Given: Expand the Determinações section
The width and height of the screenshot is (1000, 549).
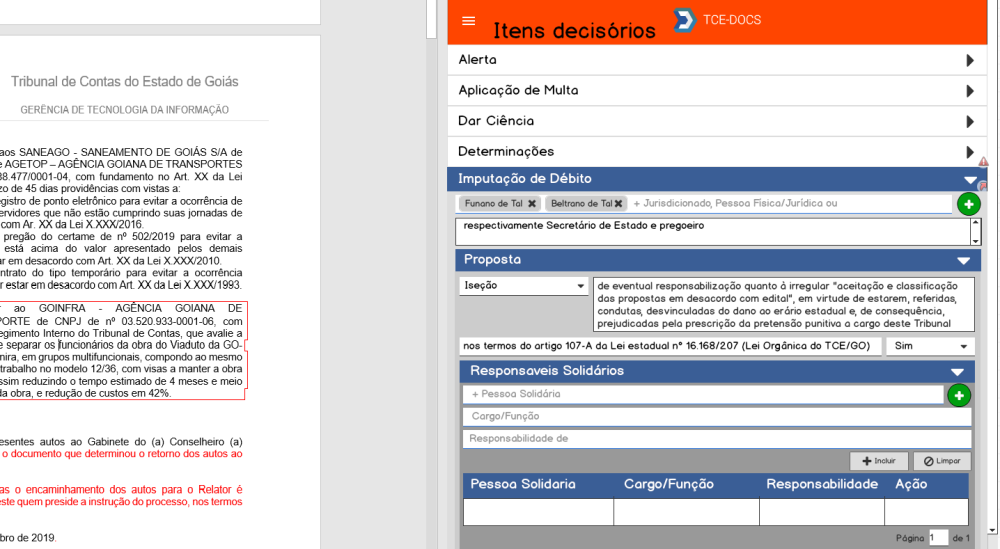Looking at the screenshot, I should pos(969,152).
